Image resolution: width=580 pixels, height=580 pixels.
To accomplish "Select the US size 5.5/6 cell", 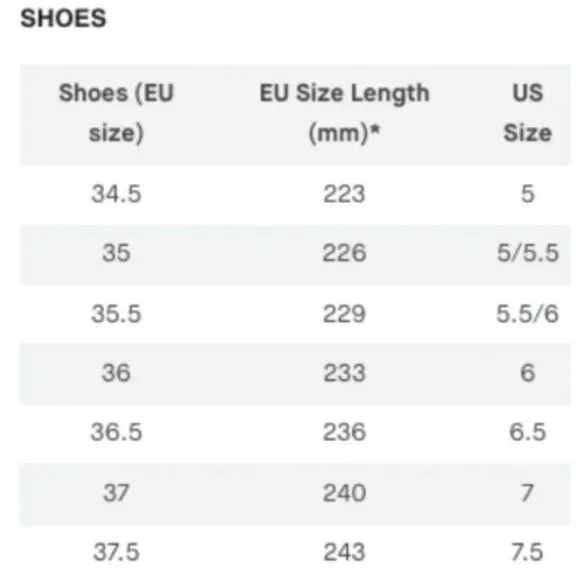I will point(527,314).
